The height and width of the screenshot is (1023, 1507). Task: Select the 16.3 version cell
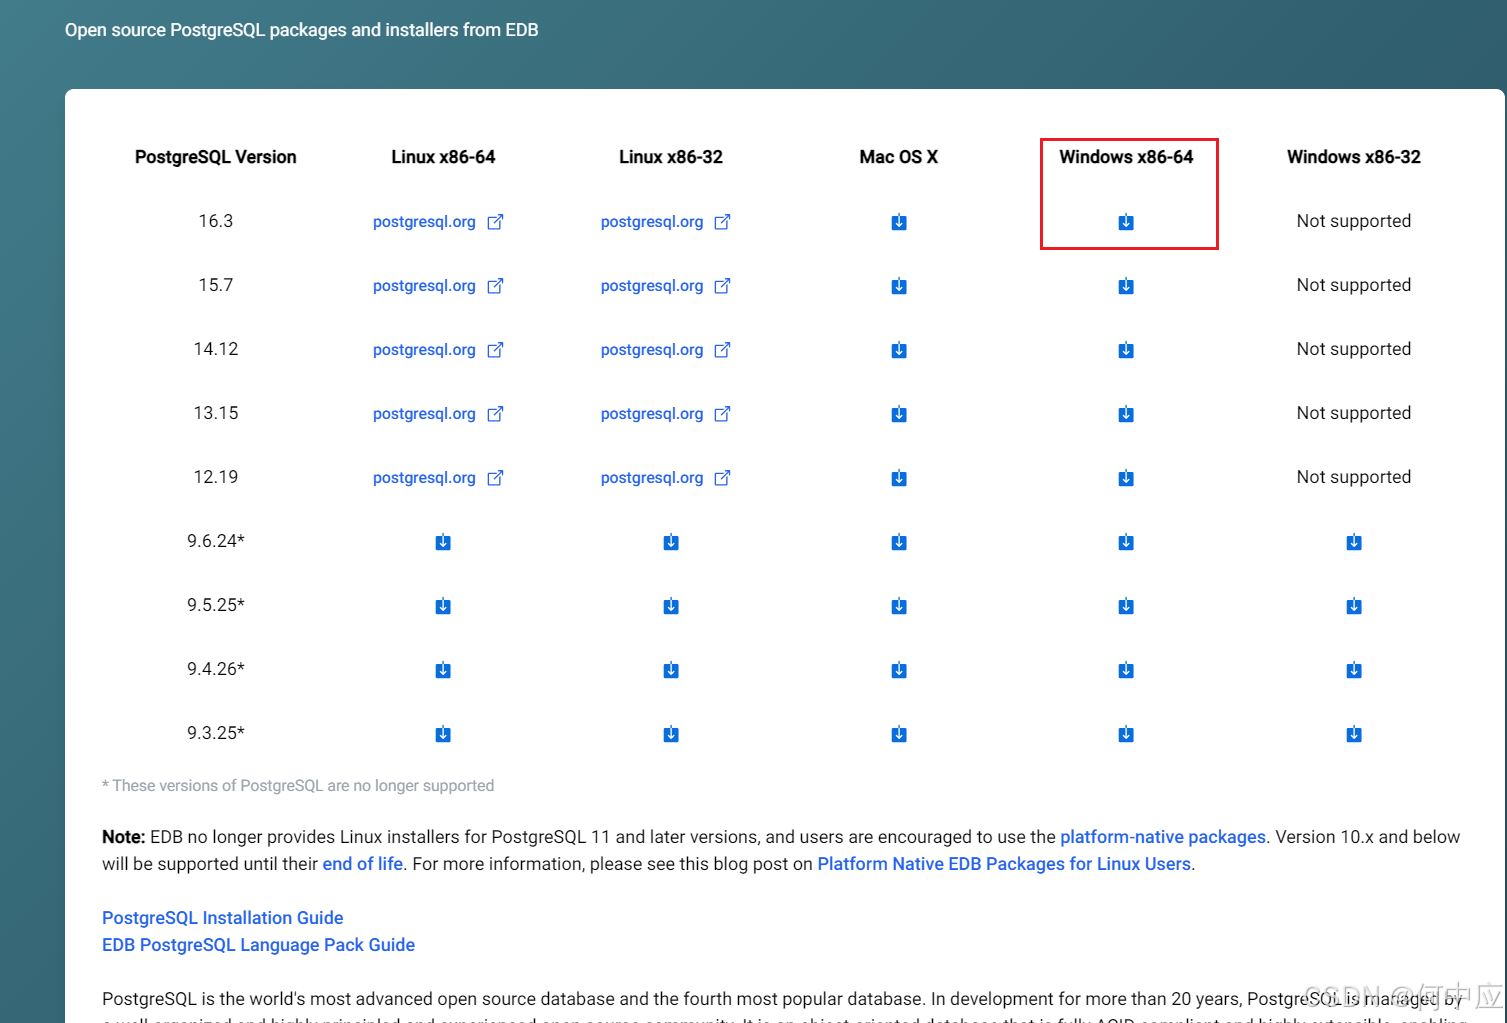[216, 221]
